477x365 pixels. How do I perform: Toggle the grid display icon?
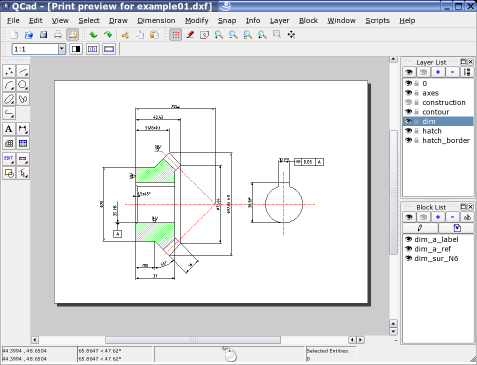pyautogui.click(x=176, y=35)
